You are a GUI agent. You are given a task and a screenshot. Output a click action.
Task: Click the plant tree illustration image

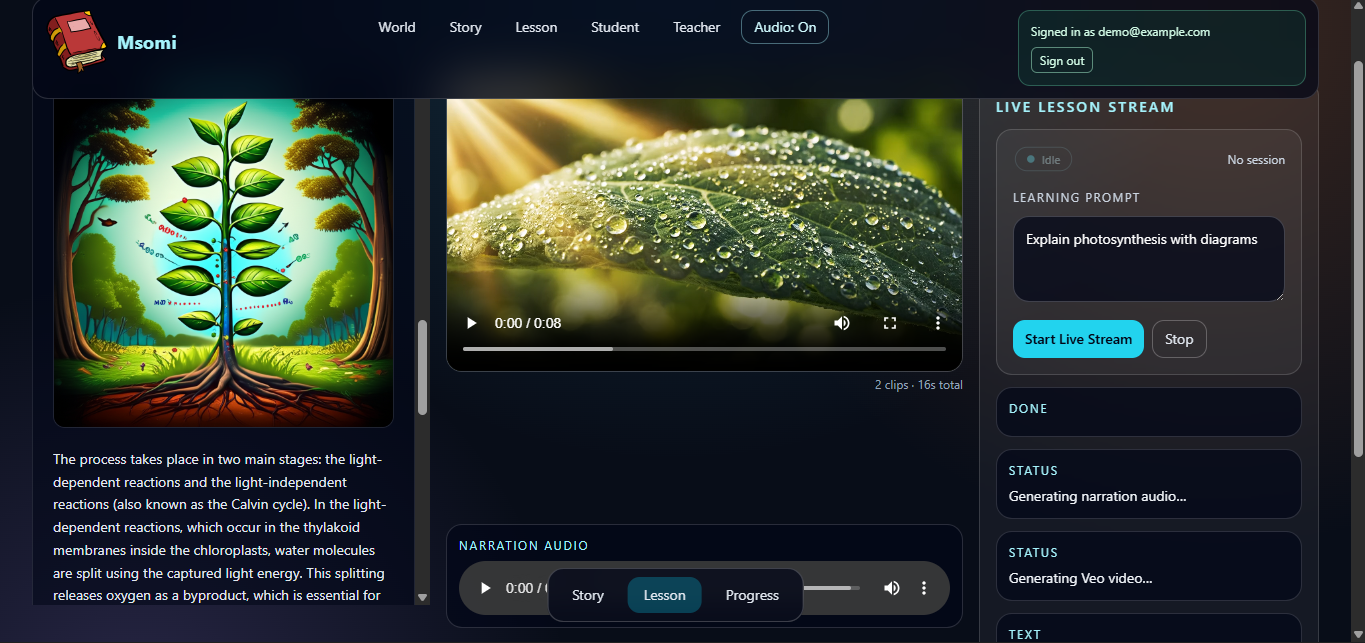pos(223,263)
